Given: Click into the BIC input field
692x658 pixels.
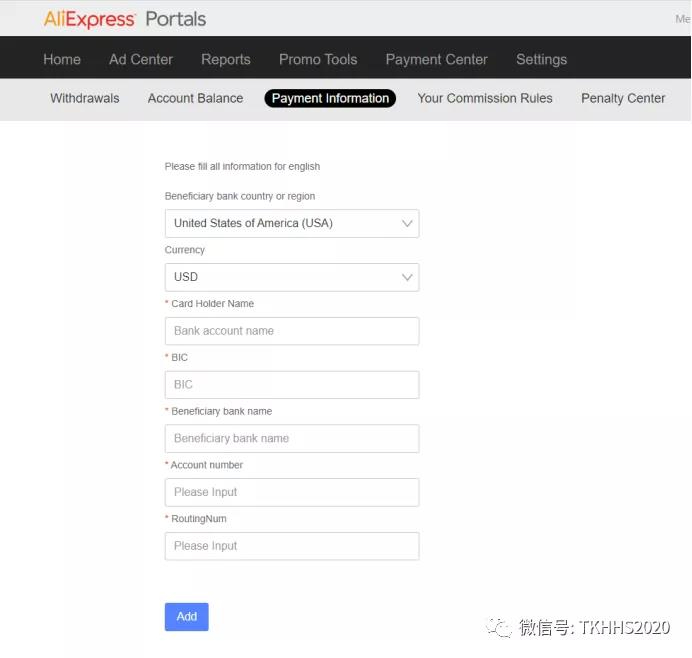Looking at the screenshot, I should (x=292, y=385).
